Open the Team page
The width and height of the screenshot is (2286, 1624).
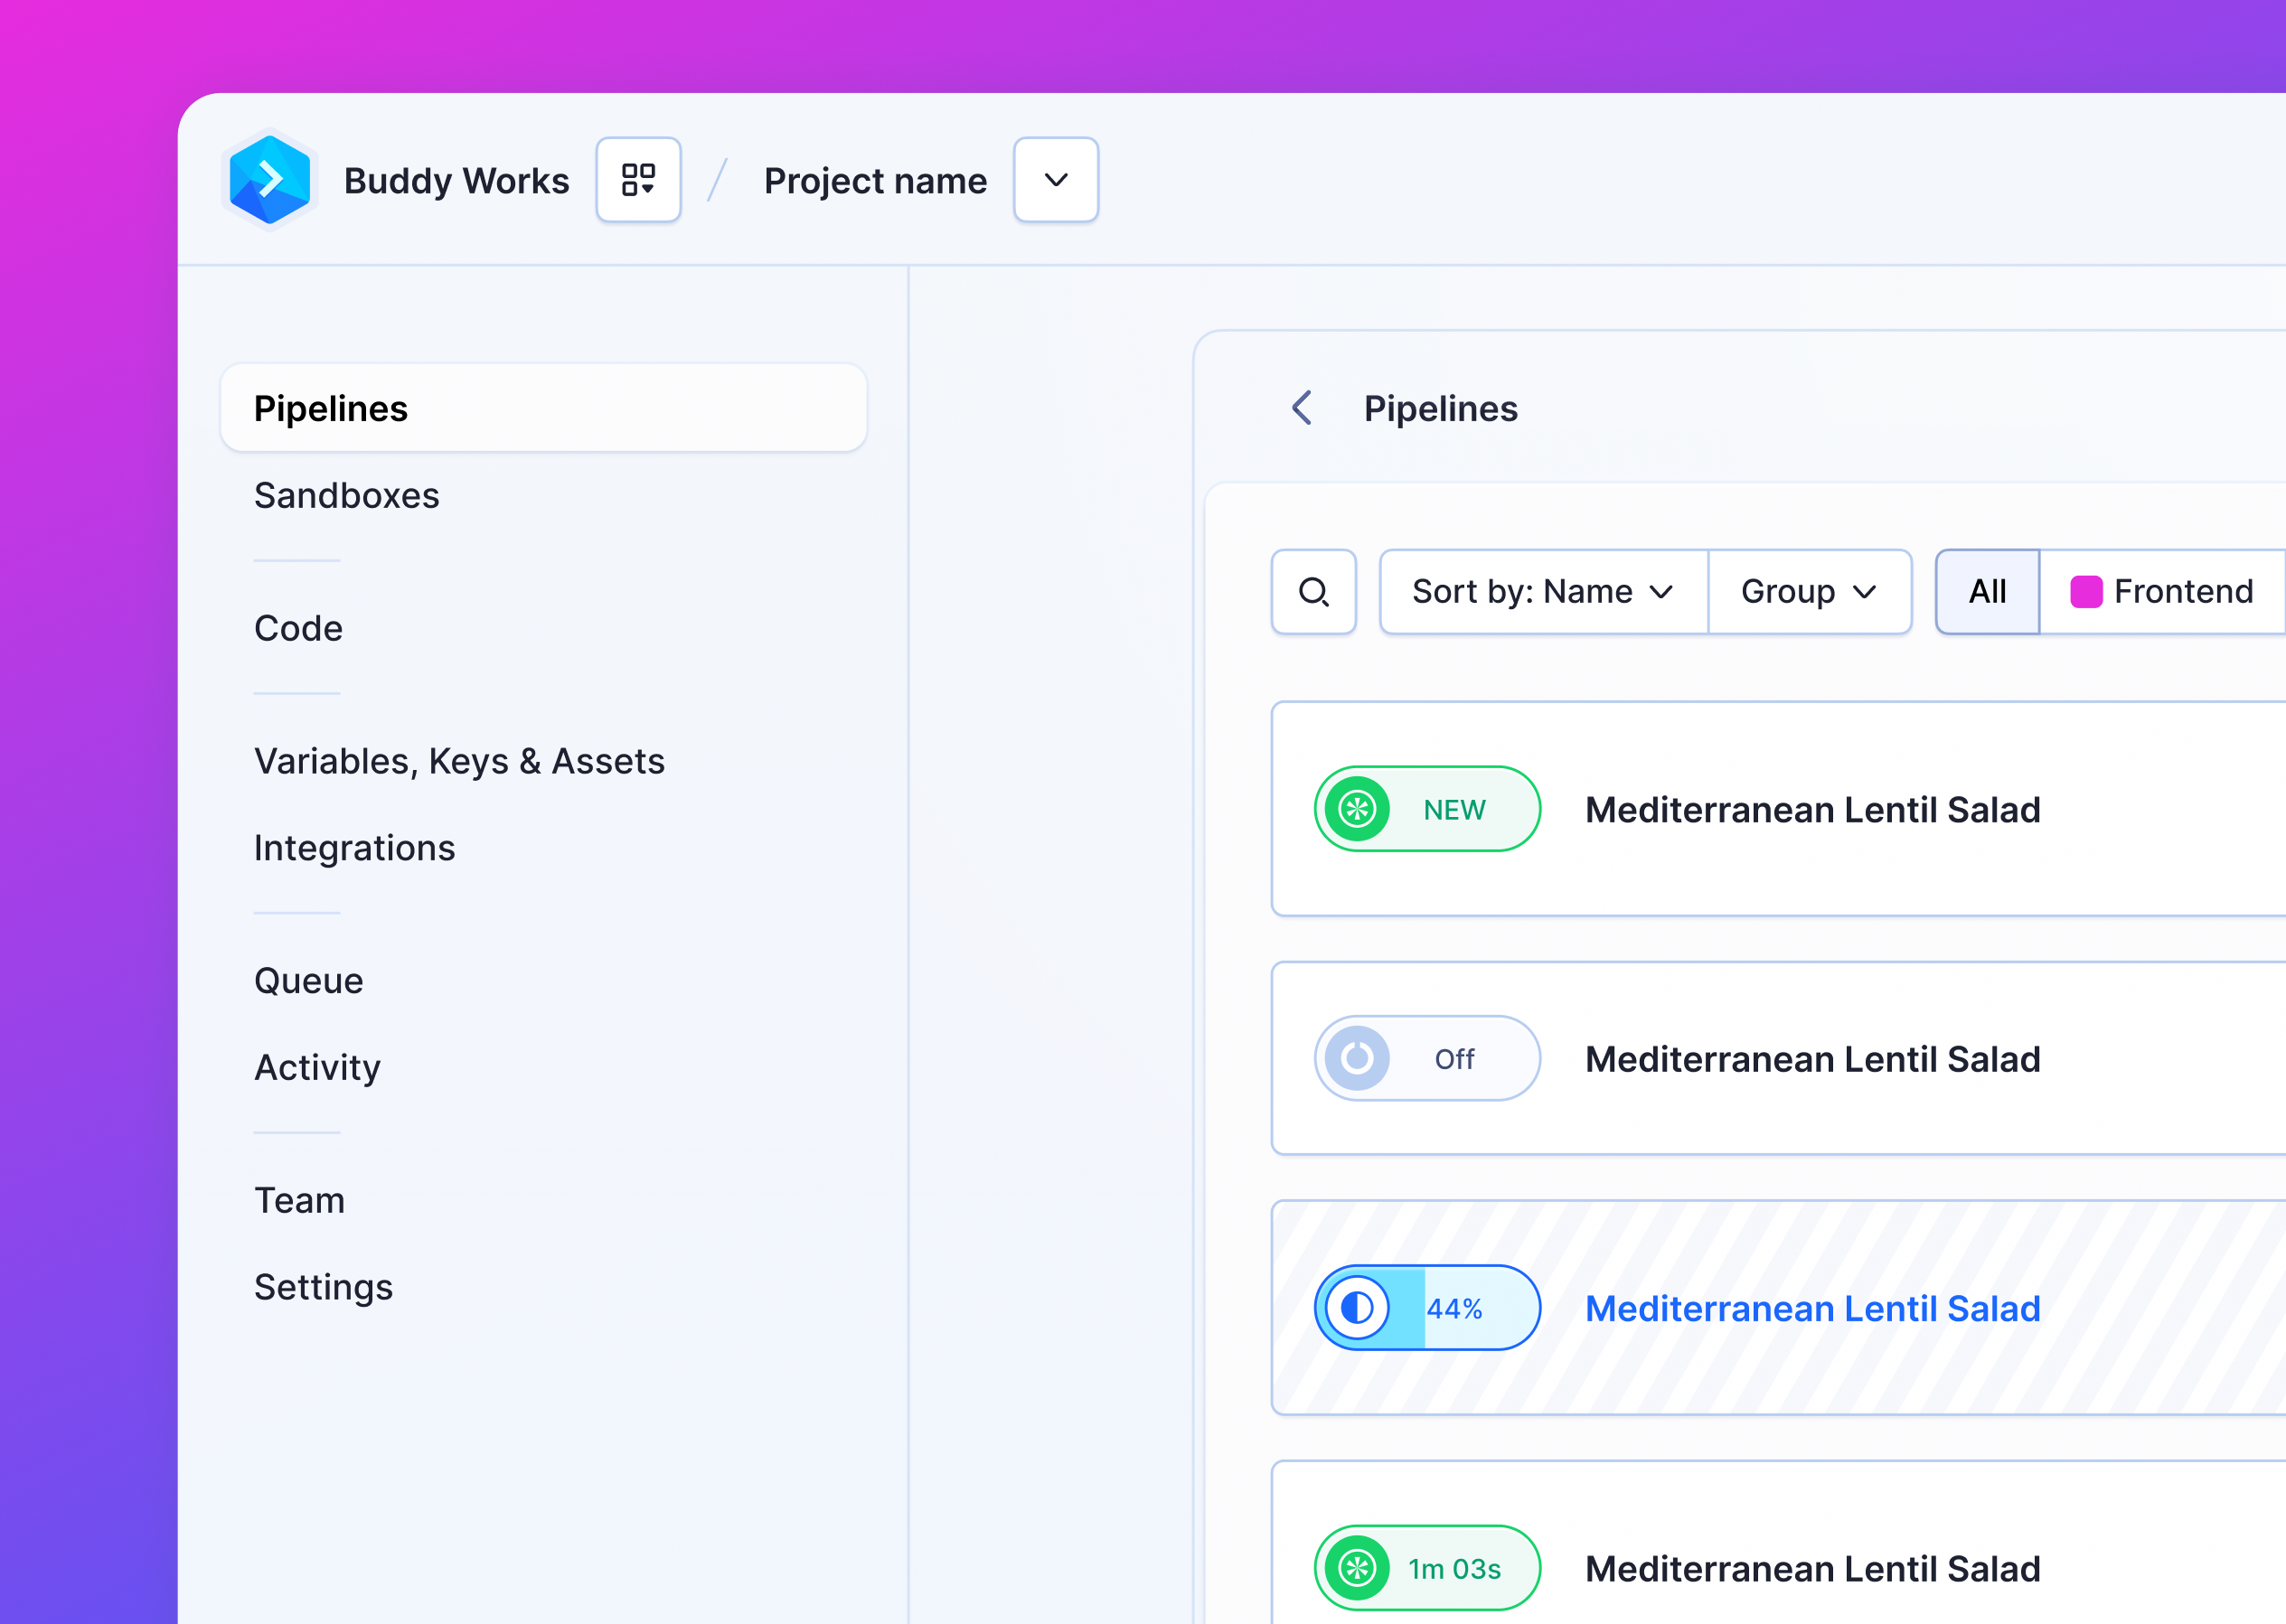click(x=299, y=1200)
